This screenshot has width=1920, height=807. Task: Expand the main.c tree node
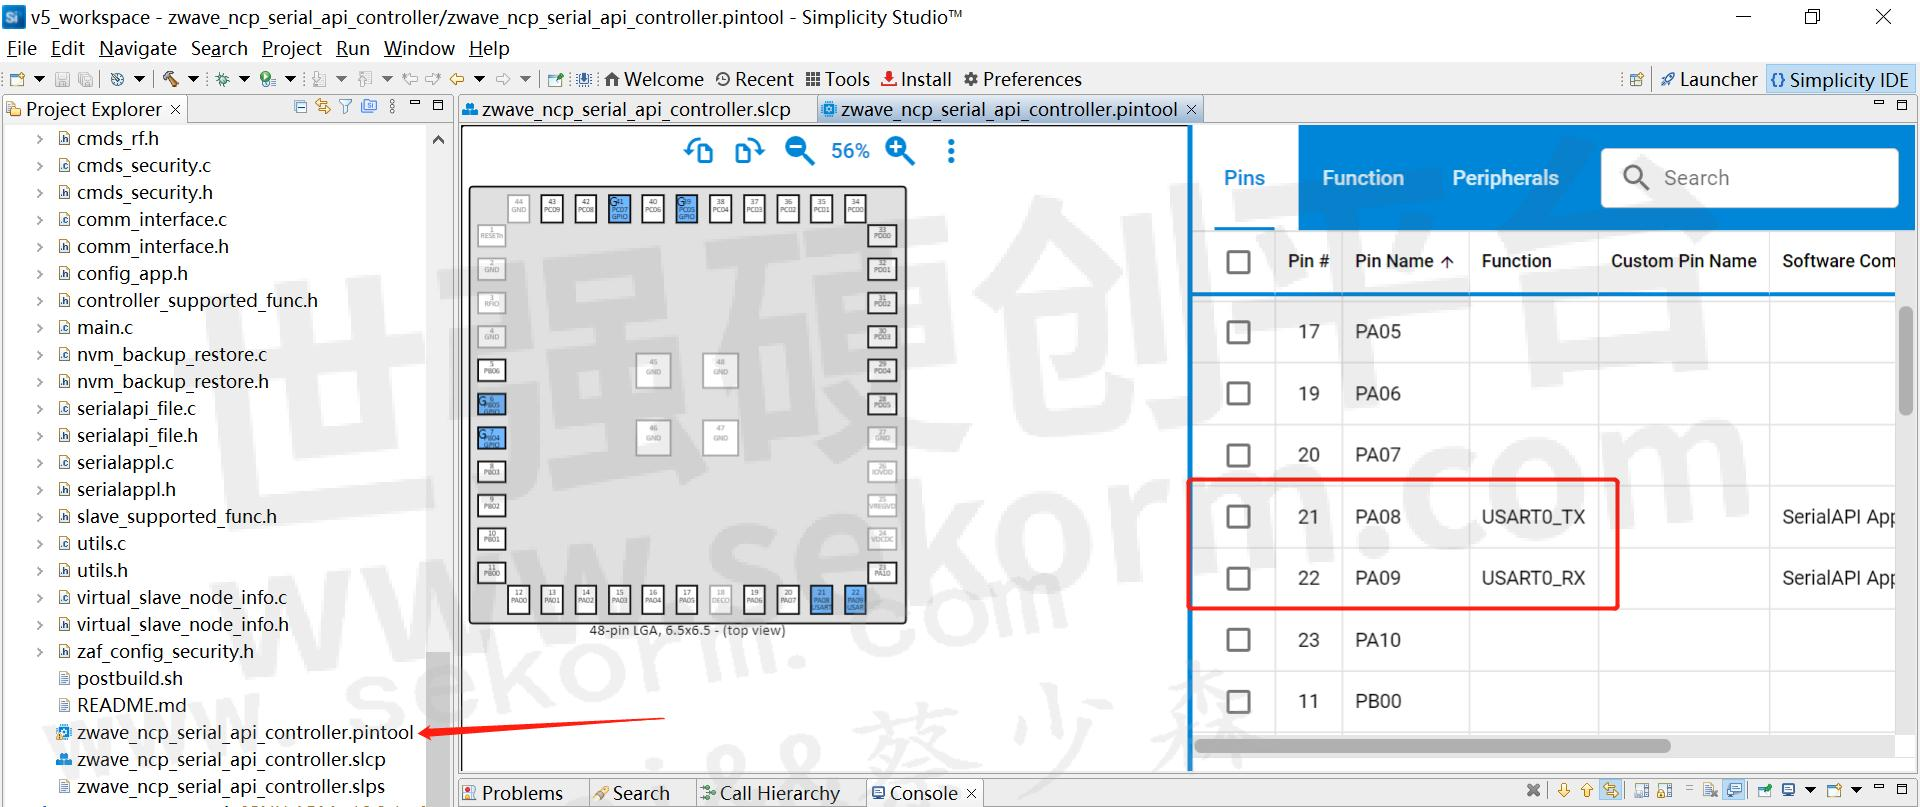(x=40, y=328)
